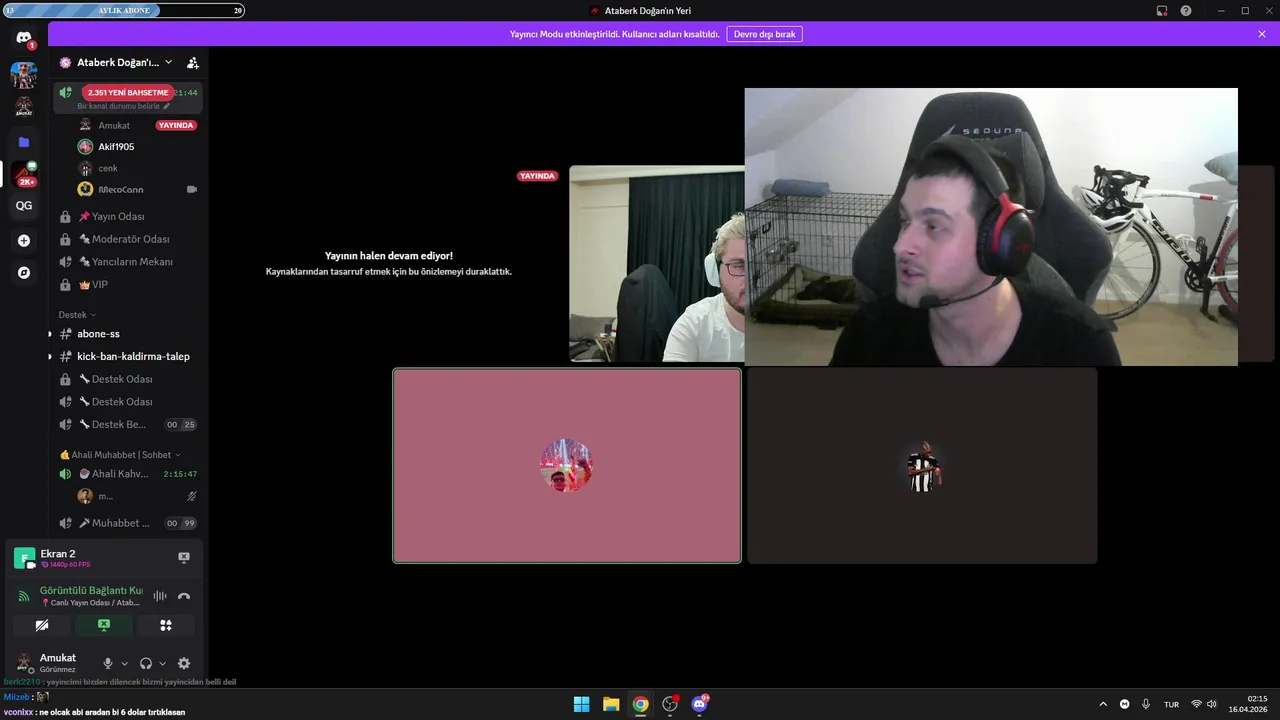Add a server with plus icon
The height and width of the screenshot is (720, 1280).
click(x=24, y=240)
